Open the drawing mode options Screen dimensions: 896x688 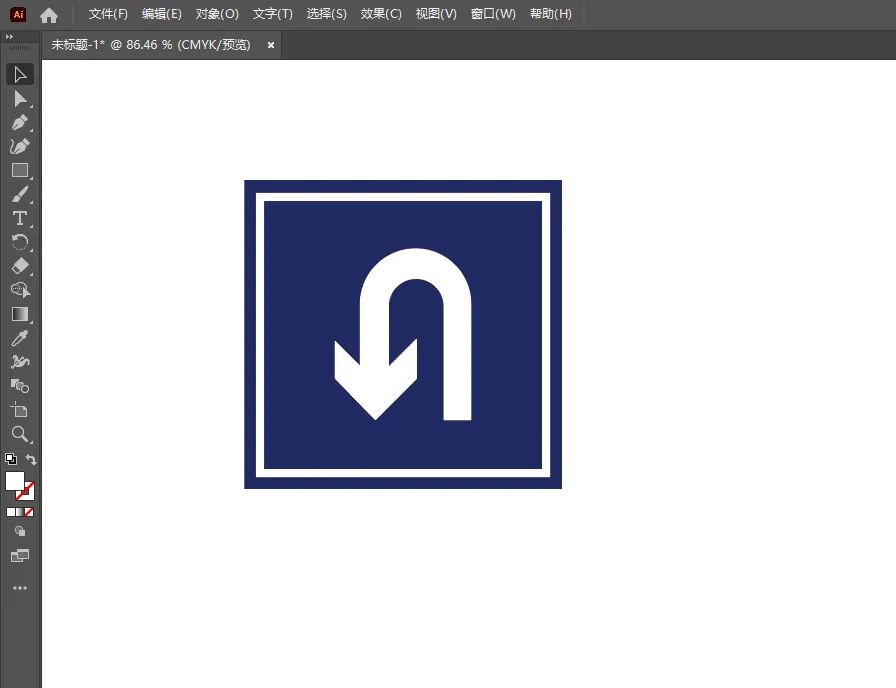point(20,531)
